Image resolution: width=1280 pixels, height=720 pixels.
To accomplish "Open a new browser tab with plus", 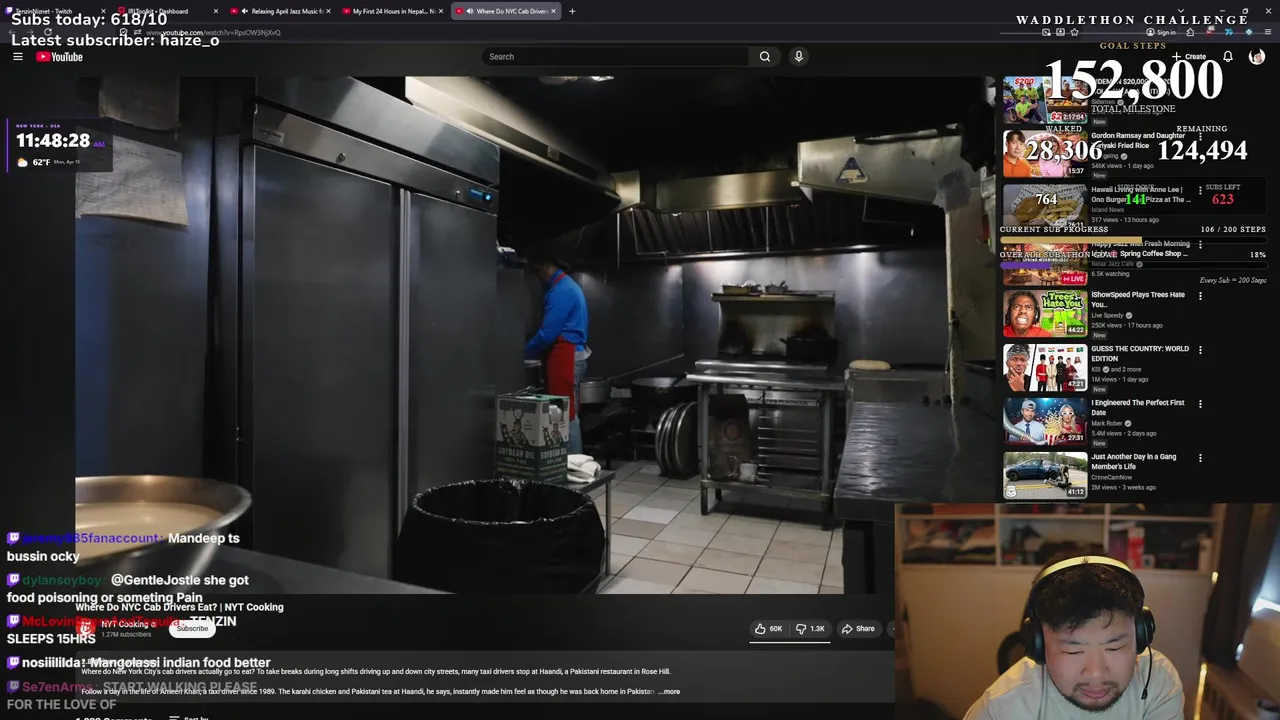I will coord(572,11).
